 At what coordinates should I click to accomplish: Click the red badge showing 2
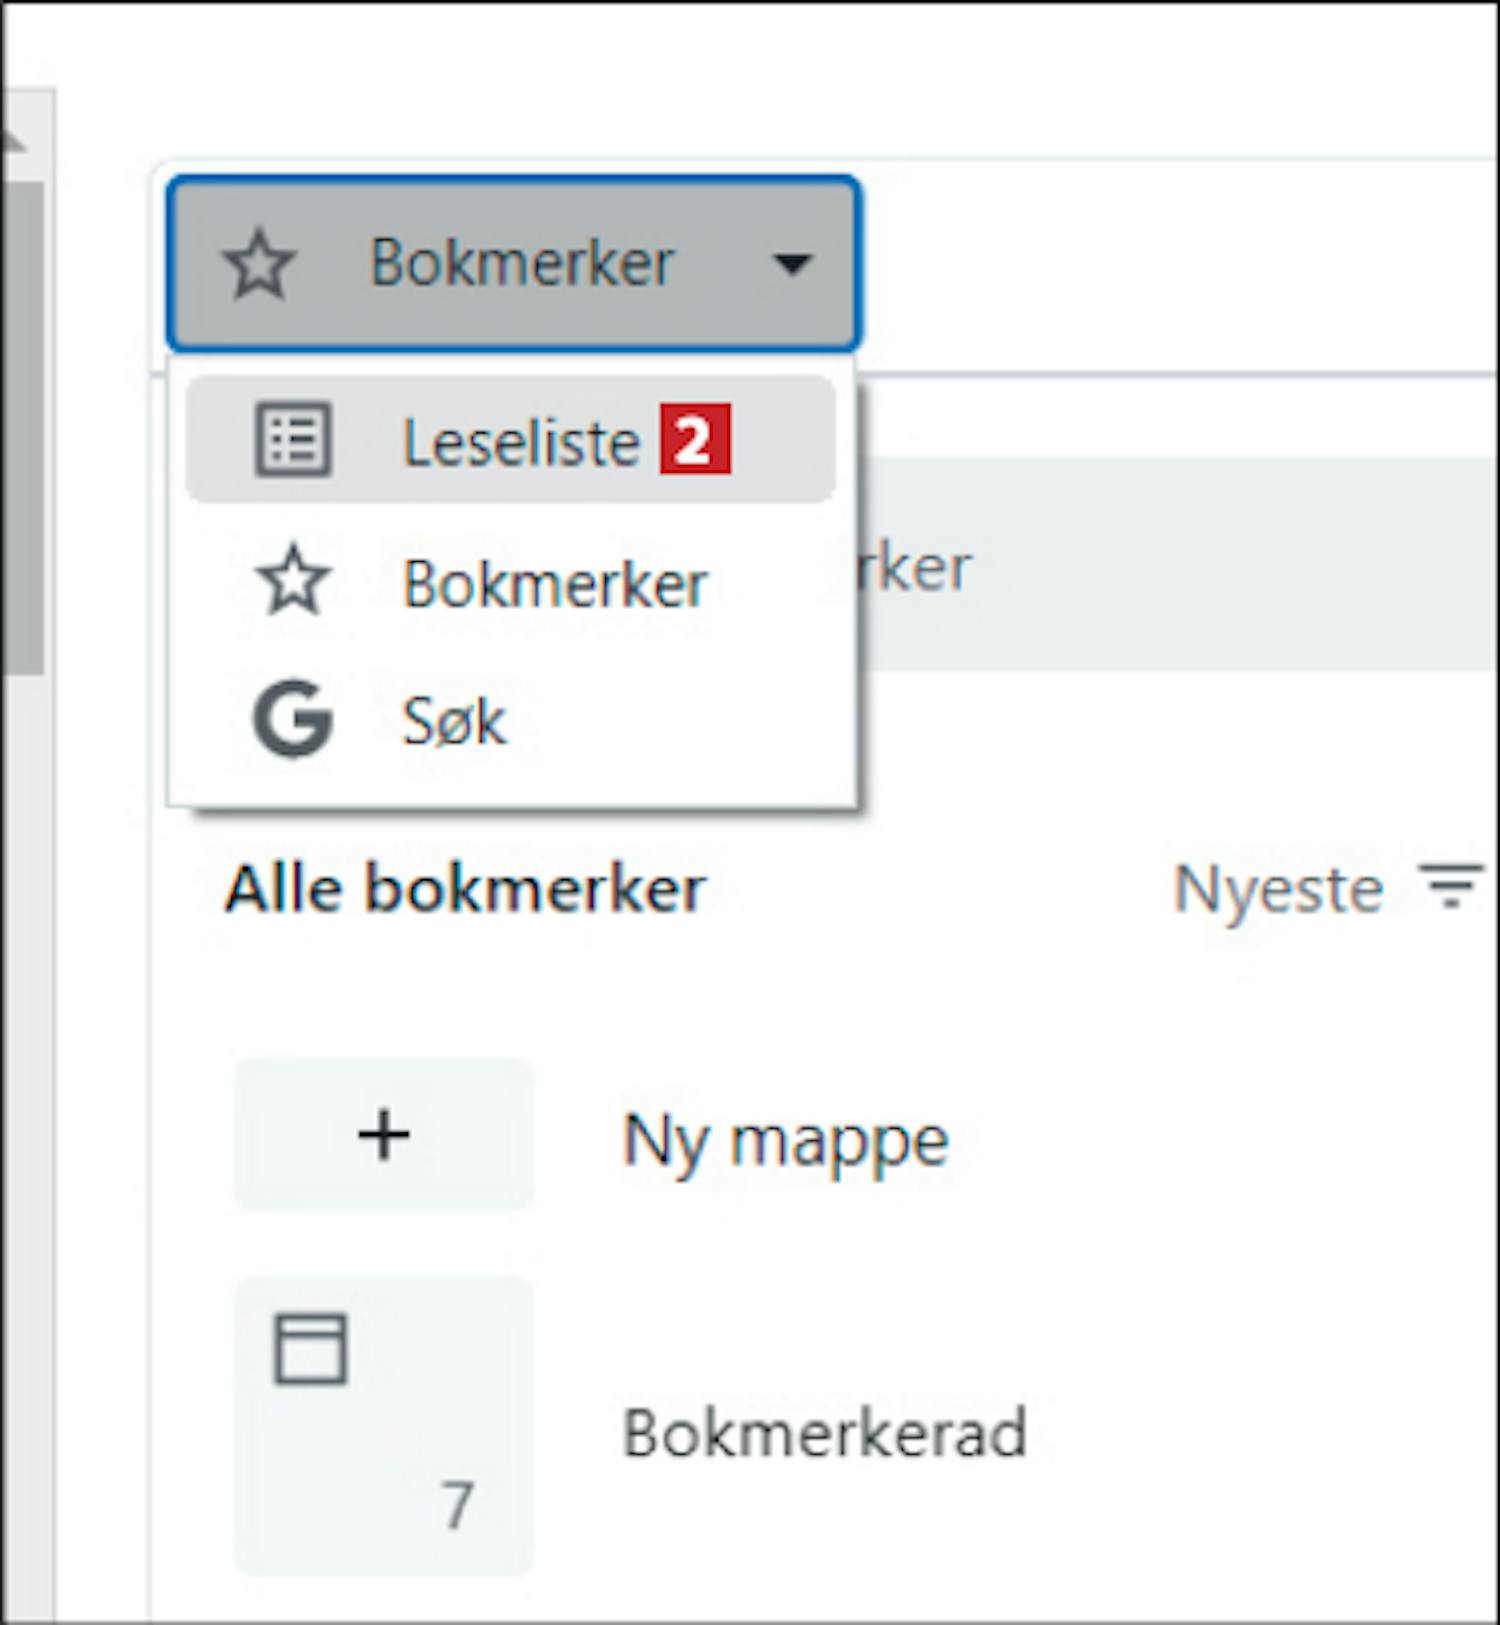695,440
